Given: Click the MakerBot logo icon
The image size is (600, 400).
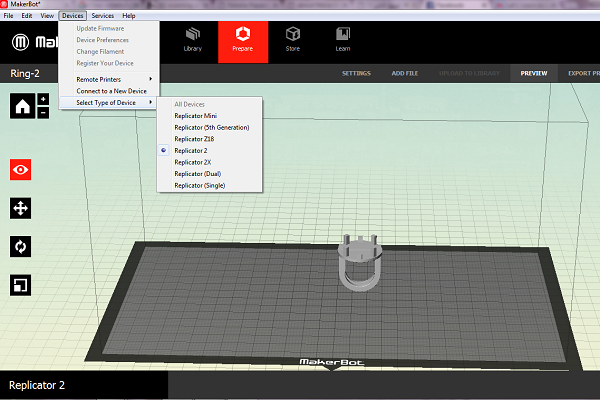Looking at the screenshot, I should (20, 42).
